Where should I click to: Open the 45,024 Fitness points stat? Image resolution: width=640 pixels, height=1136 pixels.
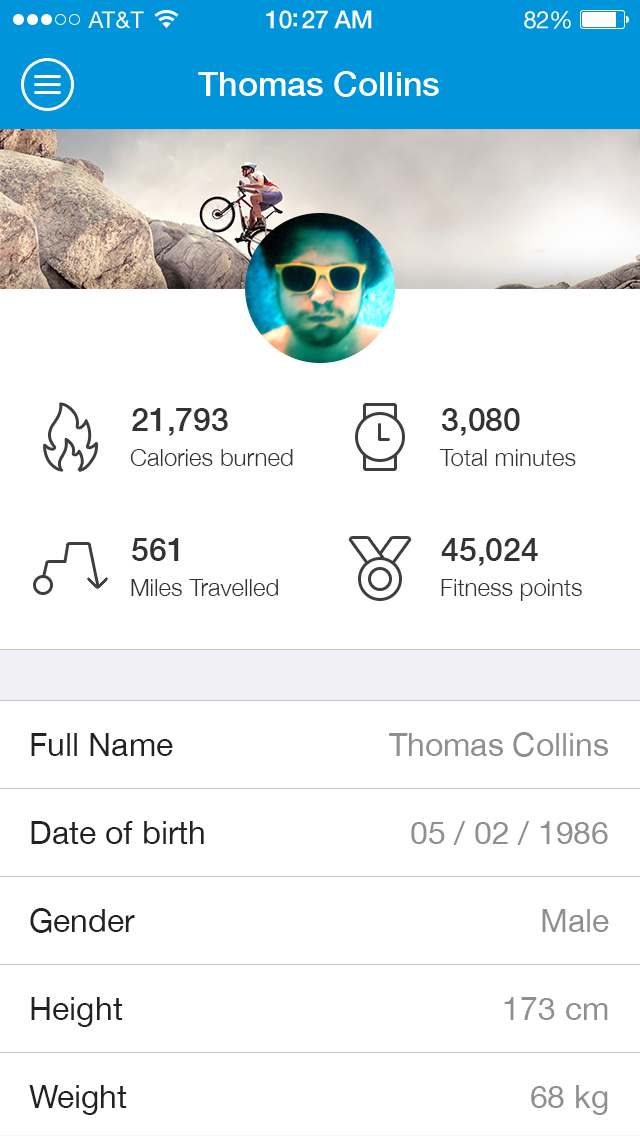(510, 568)
